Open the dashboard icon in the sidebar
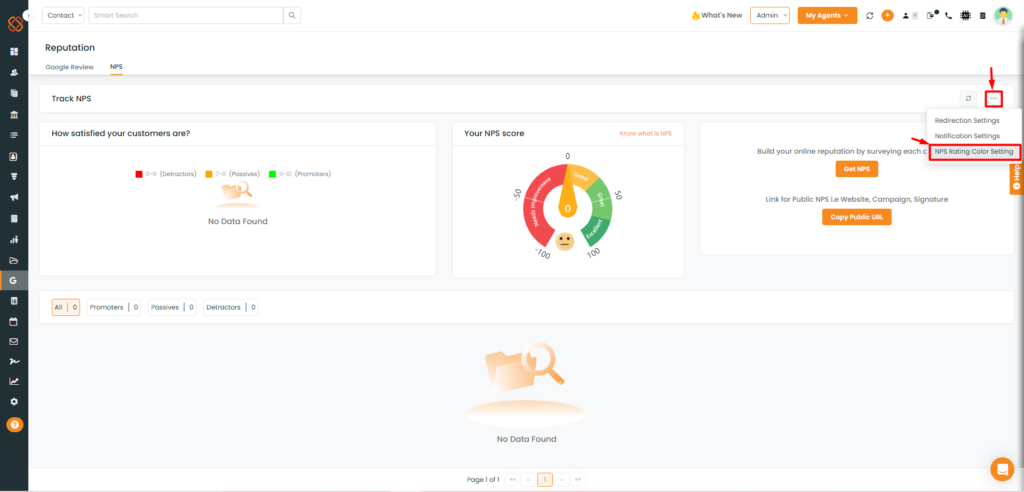Image resolution: width=1024 pixels, height=492 pixels. click(14, 52)
